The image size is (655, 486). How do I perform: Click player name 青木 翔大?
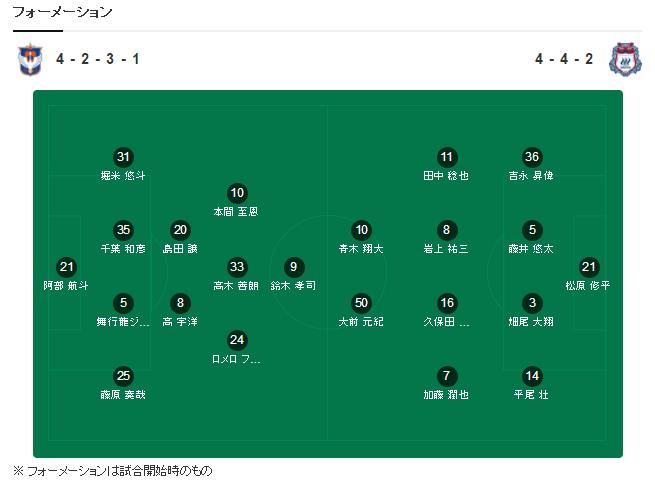tap(362, 248)
